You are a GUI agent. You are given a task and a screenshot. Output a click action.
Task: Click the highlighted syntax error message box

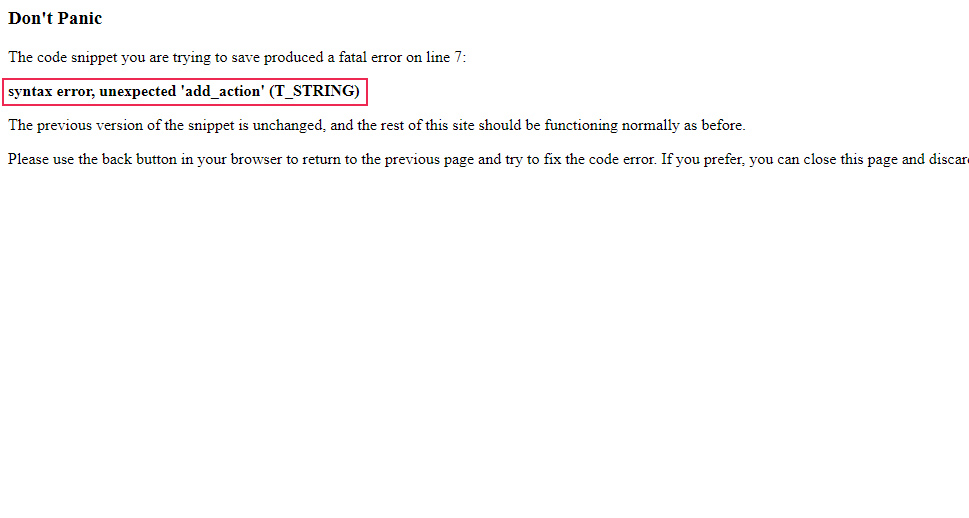point(185,91)
